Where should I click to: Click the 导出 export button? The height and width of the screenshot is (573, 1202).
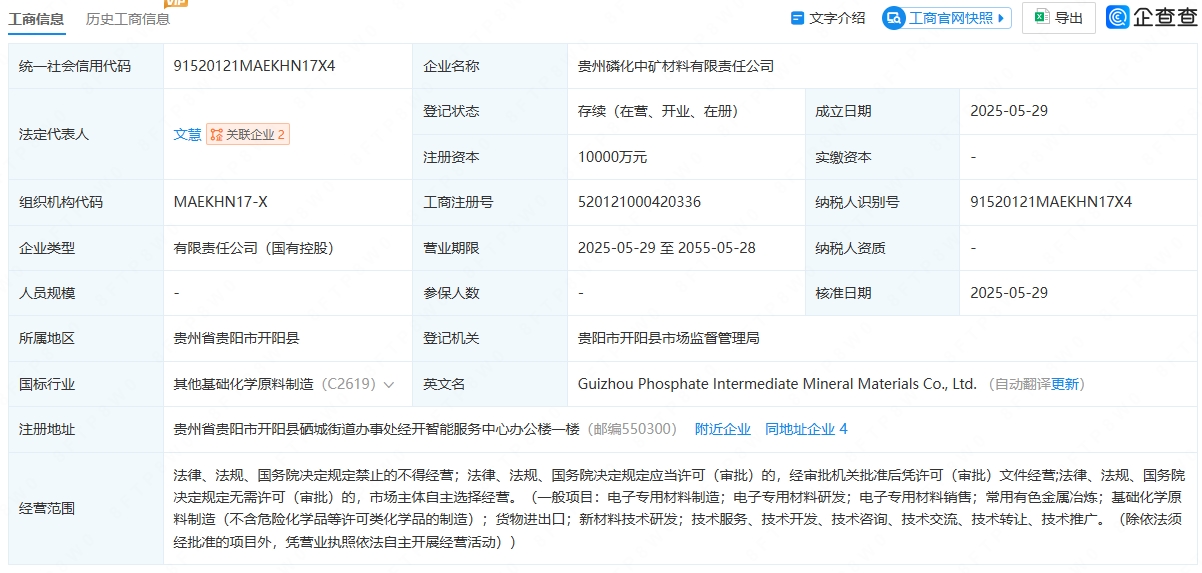pyautogui.click(x=1059, y=18)
